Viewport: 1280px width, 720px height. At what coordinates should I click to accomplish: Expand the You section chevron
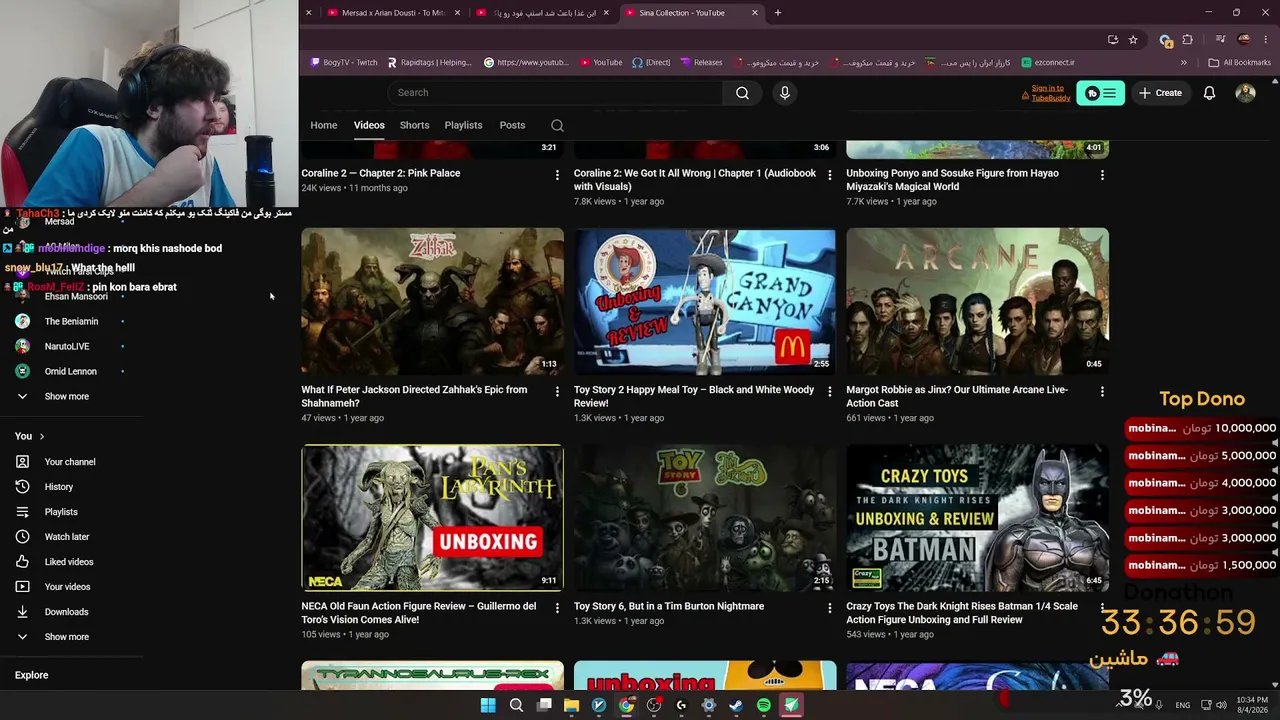42,436
